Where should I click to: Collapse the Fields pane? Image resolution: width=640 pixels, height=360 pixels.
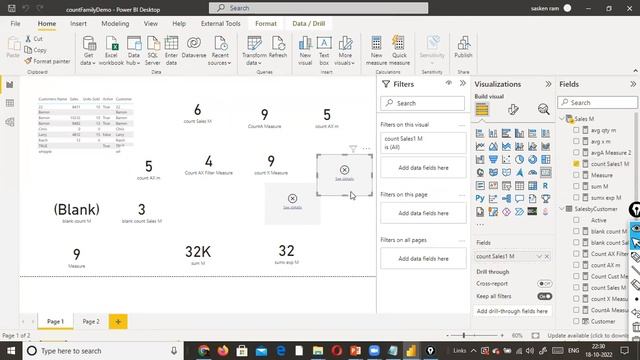(633, 84)
